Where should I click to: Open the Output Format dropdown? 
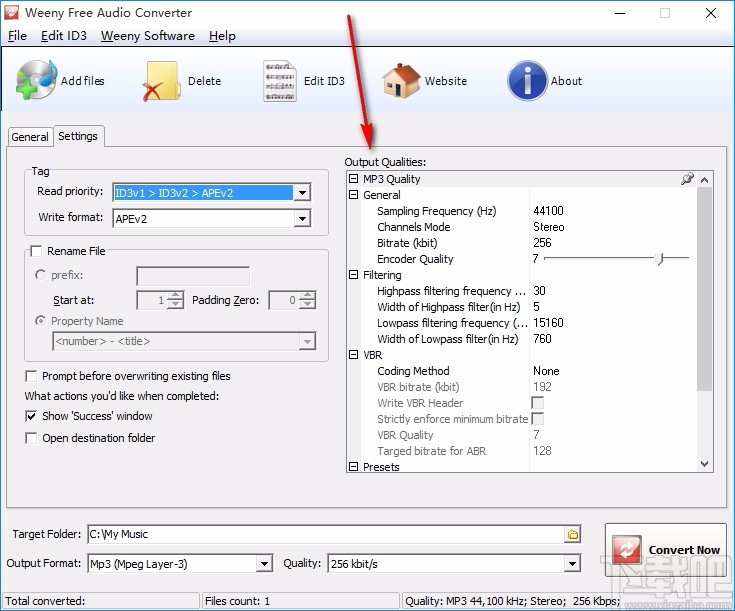(x=264, y=563)
